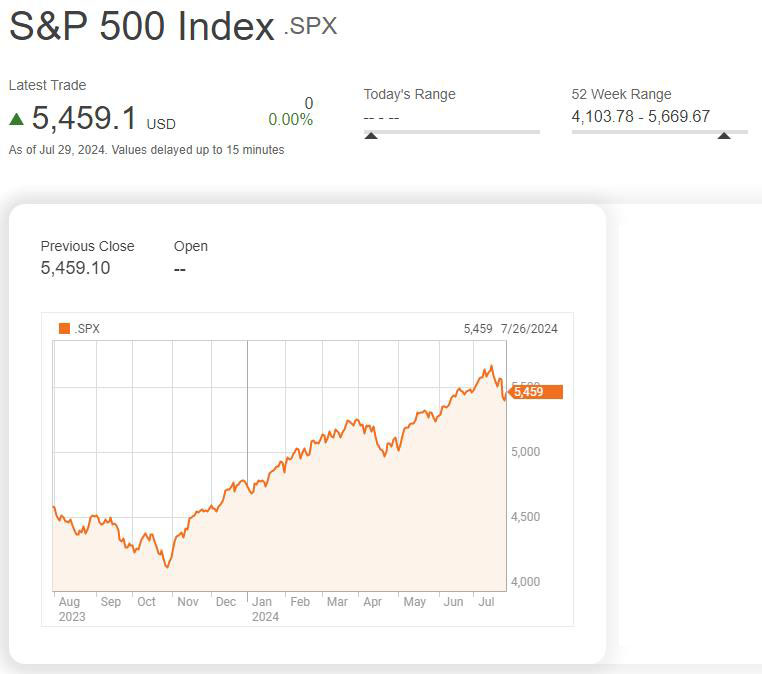
Task: Click the .SPX ticker symbol beside title
Action: (x=310, y=26)
